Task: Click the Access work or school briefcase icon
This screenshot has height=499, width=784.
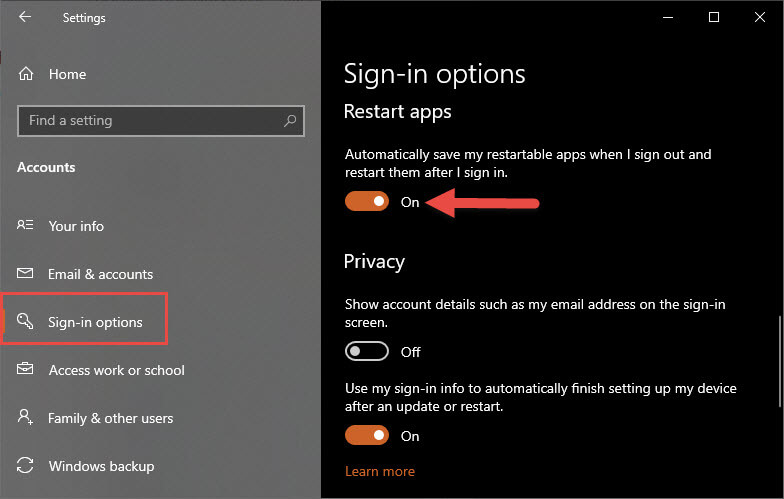Action: [25, 369]
